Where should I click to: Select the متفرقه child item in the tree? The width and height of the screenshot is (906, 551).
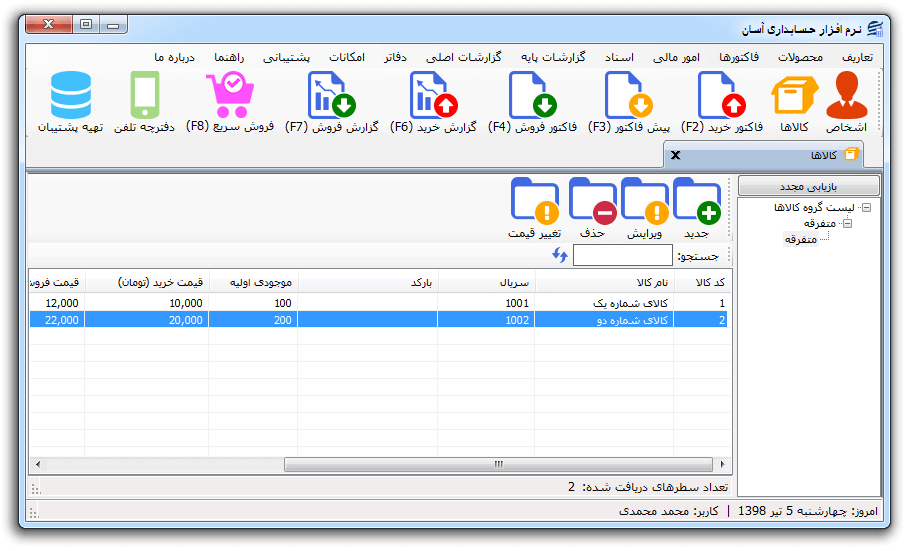tap(800, 239)
